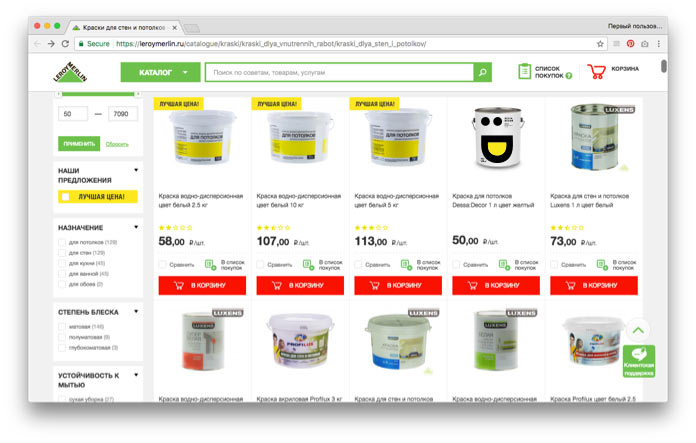Tick Сравнить for the 107,00 paint
The height and width of the screenshot is (443, 696).
(x=260, y=265)
